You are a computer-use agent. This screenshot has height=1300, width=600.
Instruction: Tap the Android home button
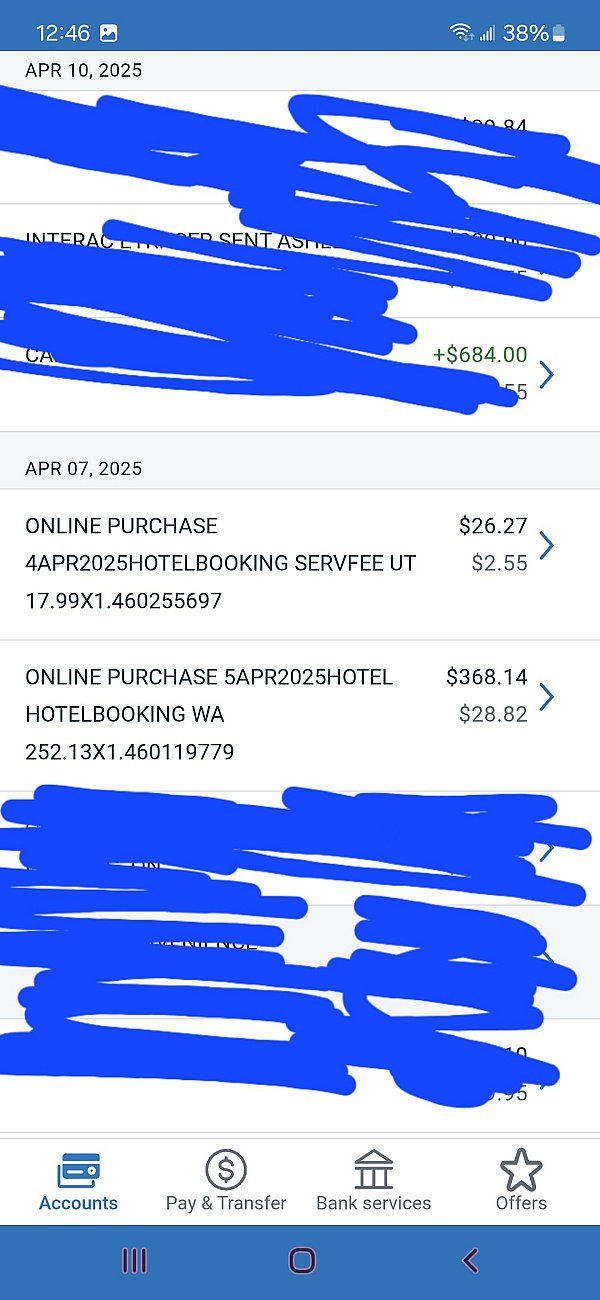[x=301, y=1260]
